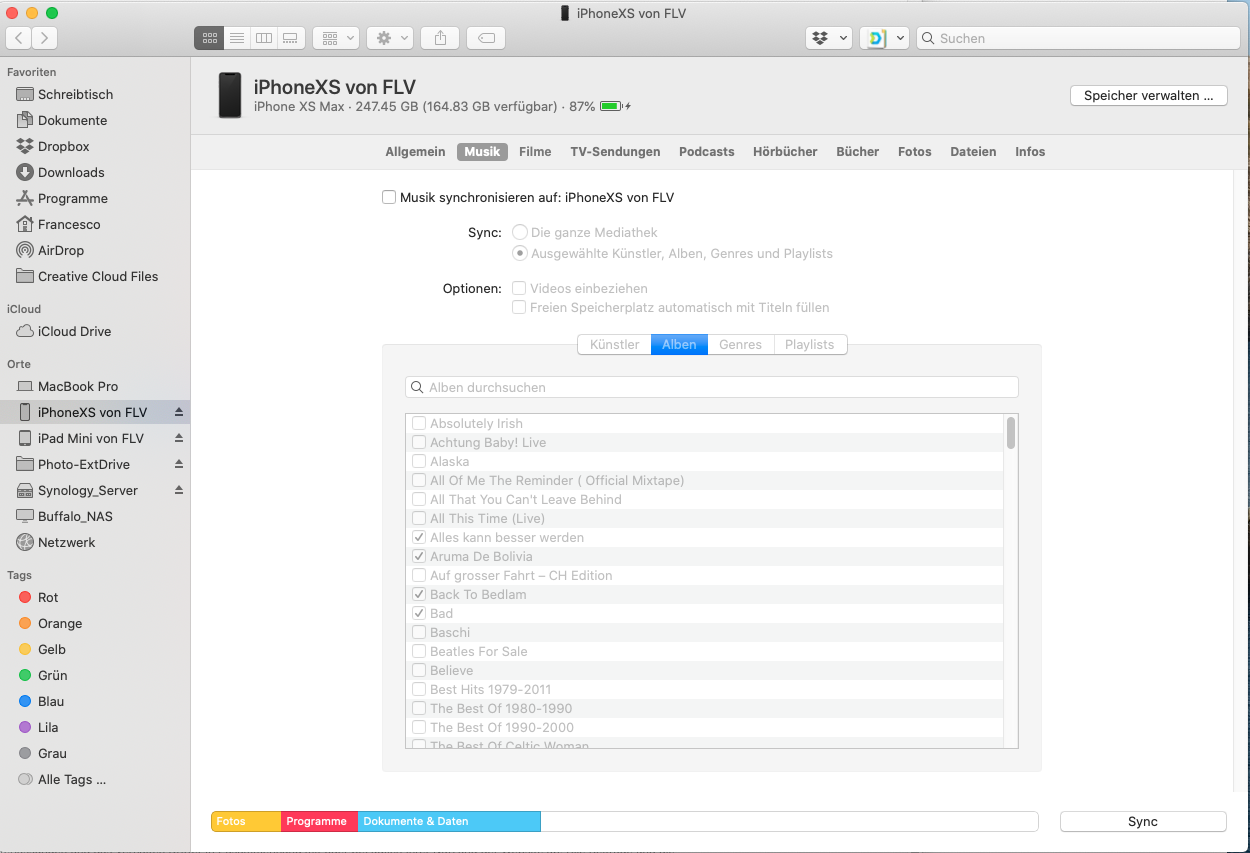
Task: Open Creative Cloud Files in sidebar
Action: [x=98, y=276]
